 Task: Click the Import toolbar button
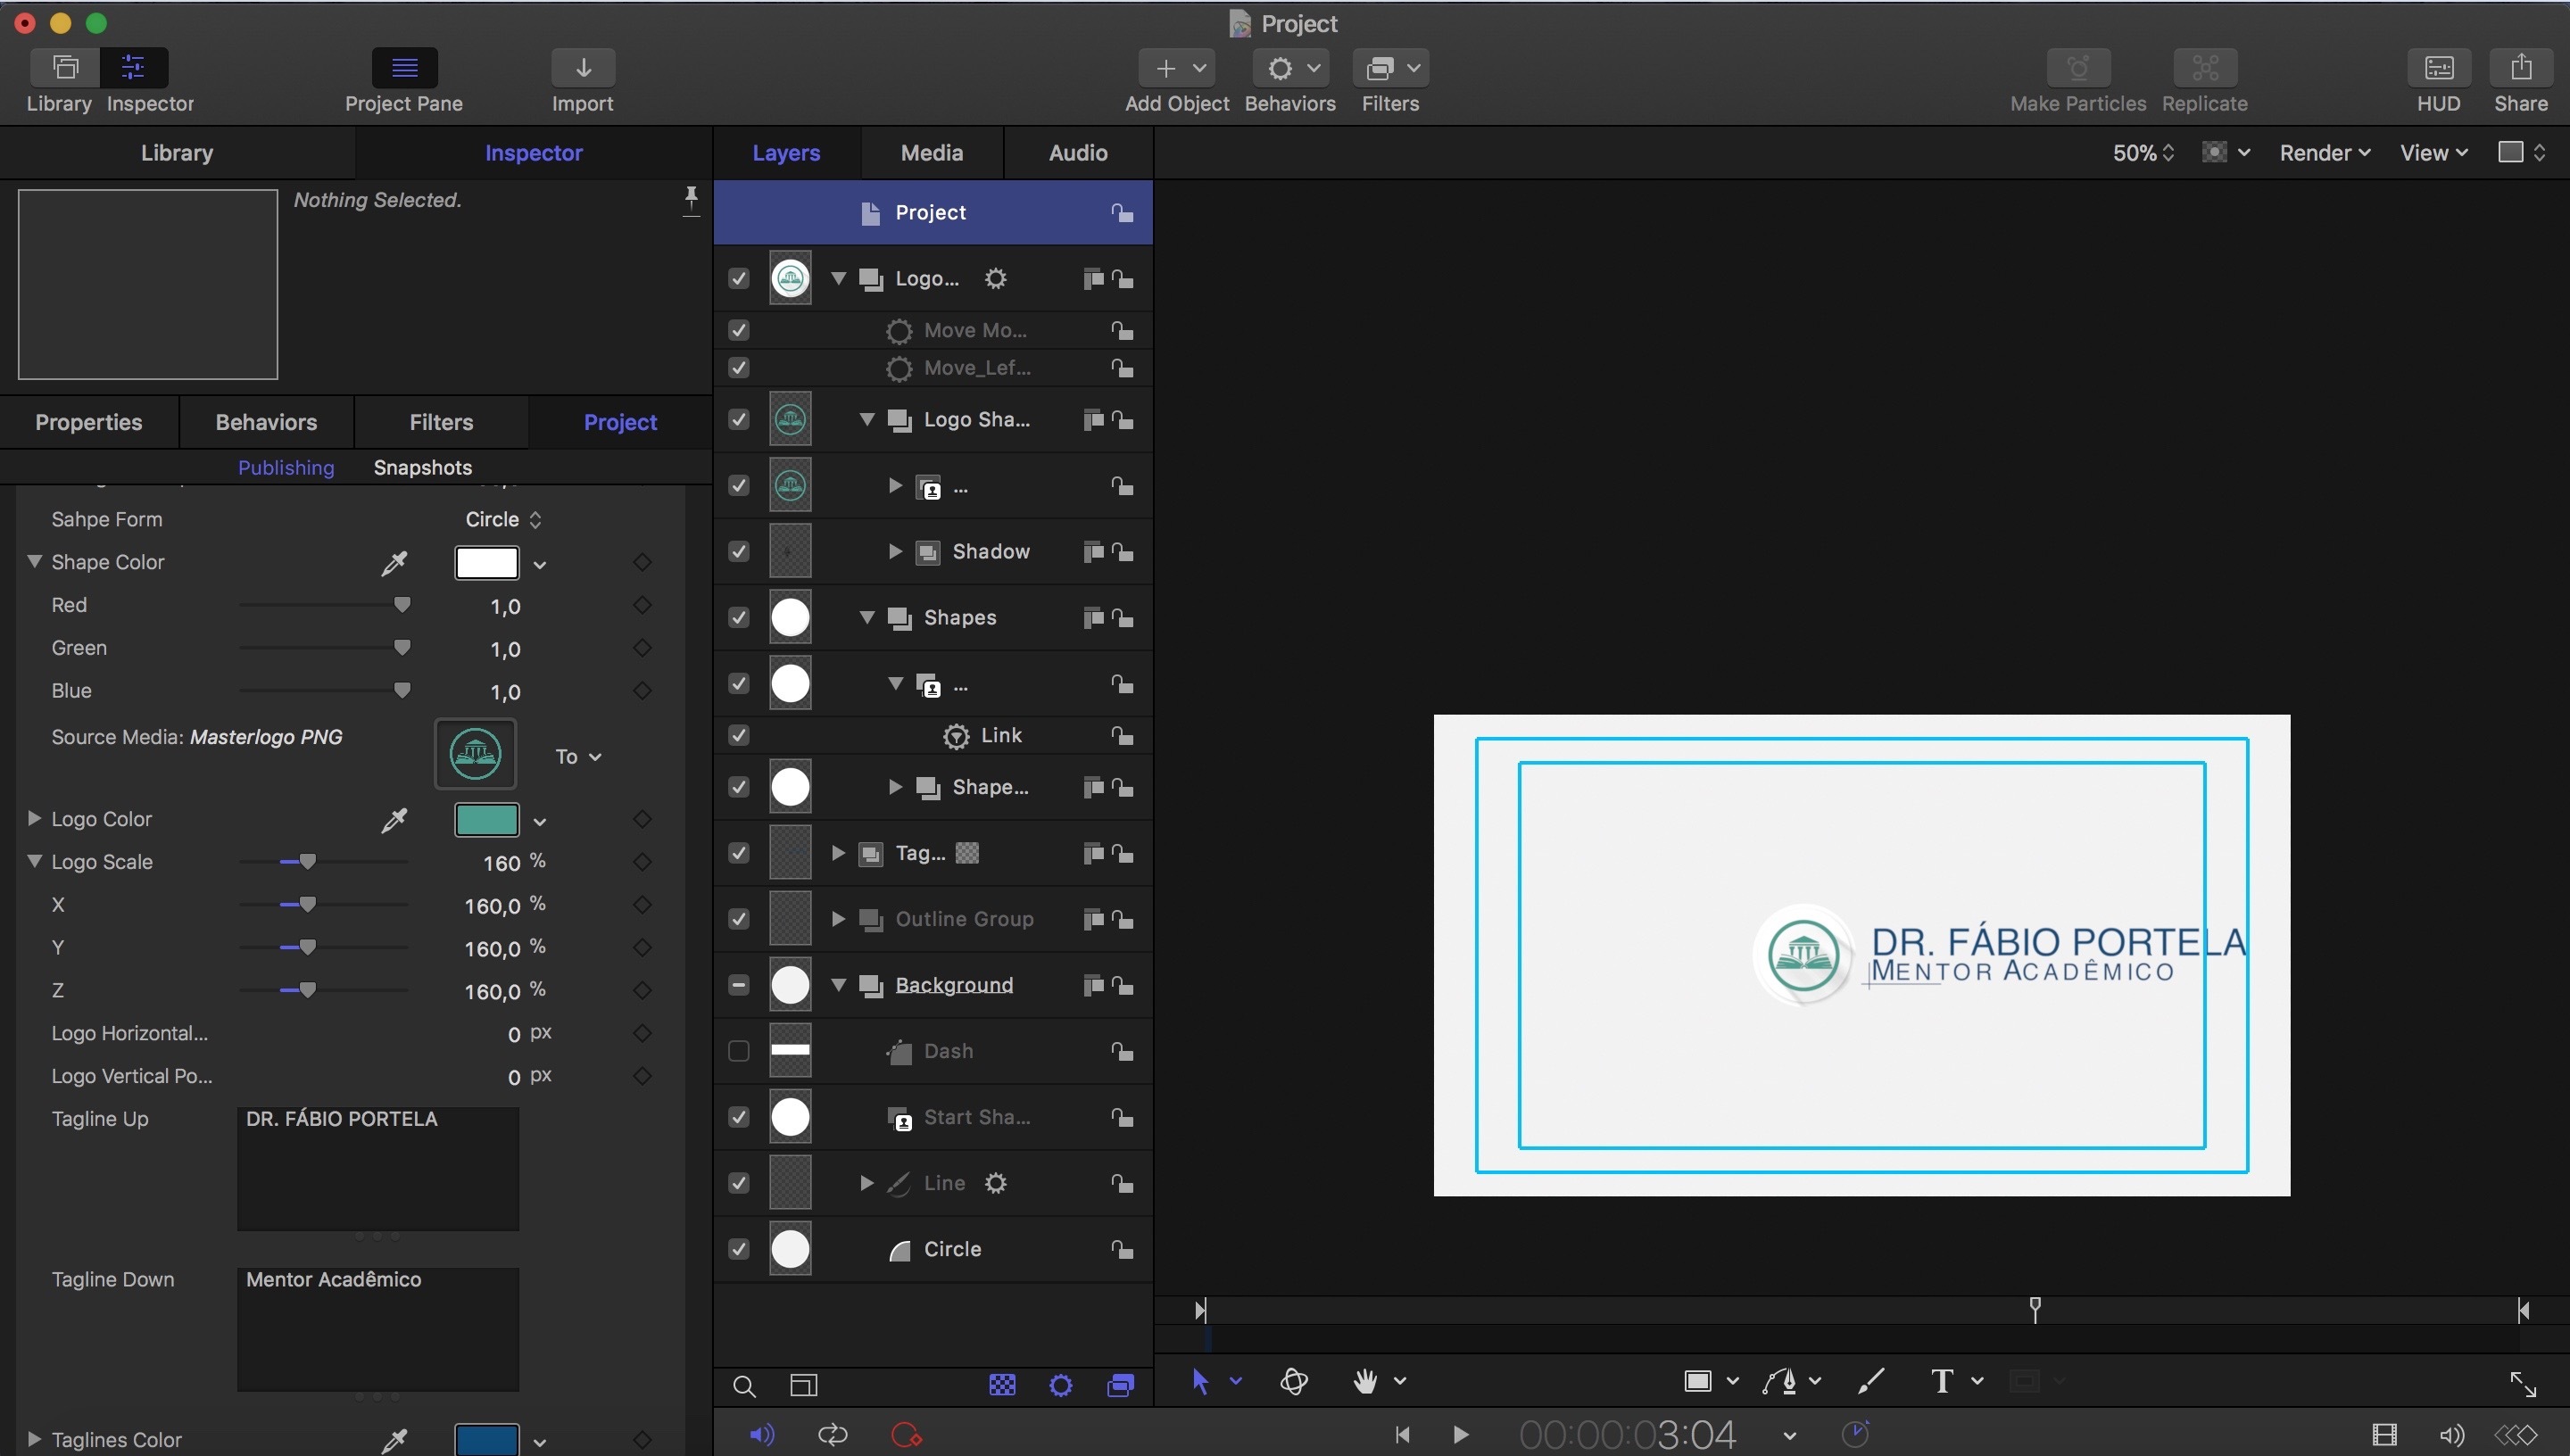pyautogui.click(x=583, y=69)
